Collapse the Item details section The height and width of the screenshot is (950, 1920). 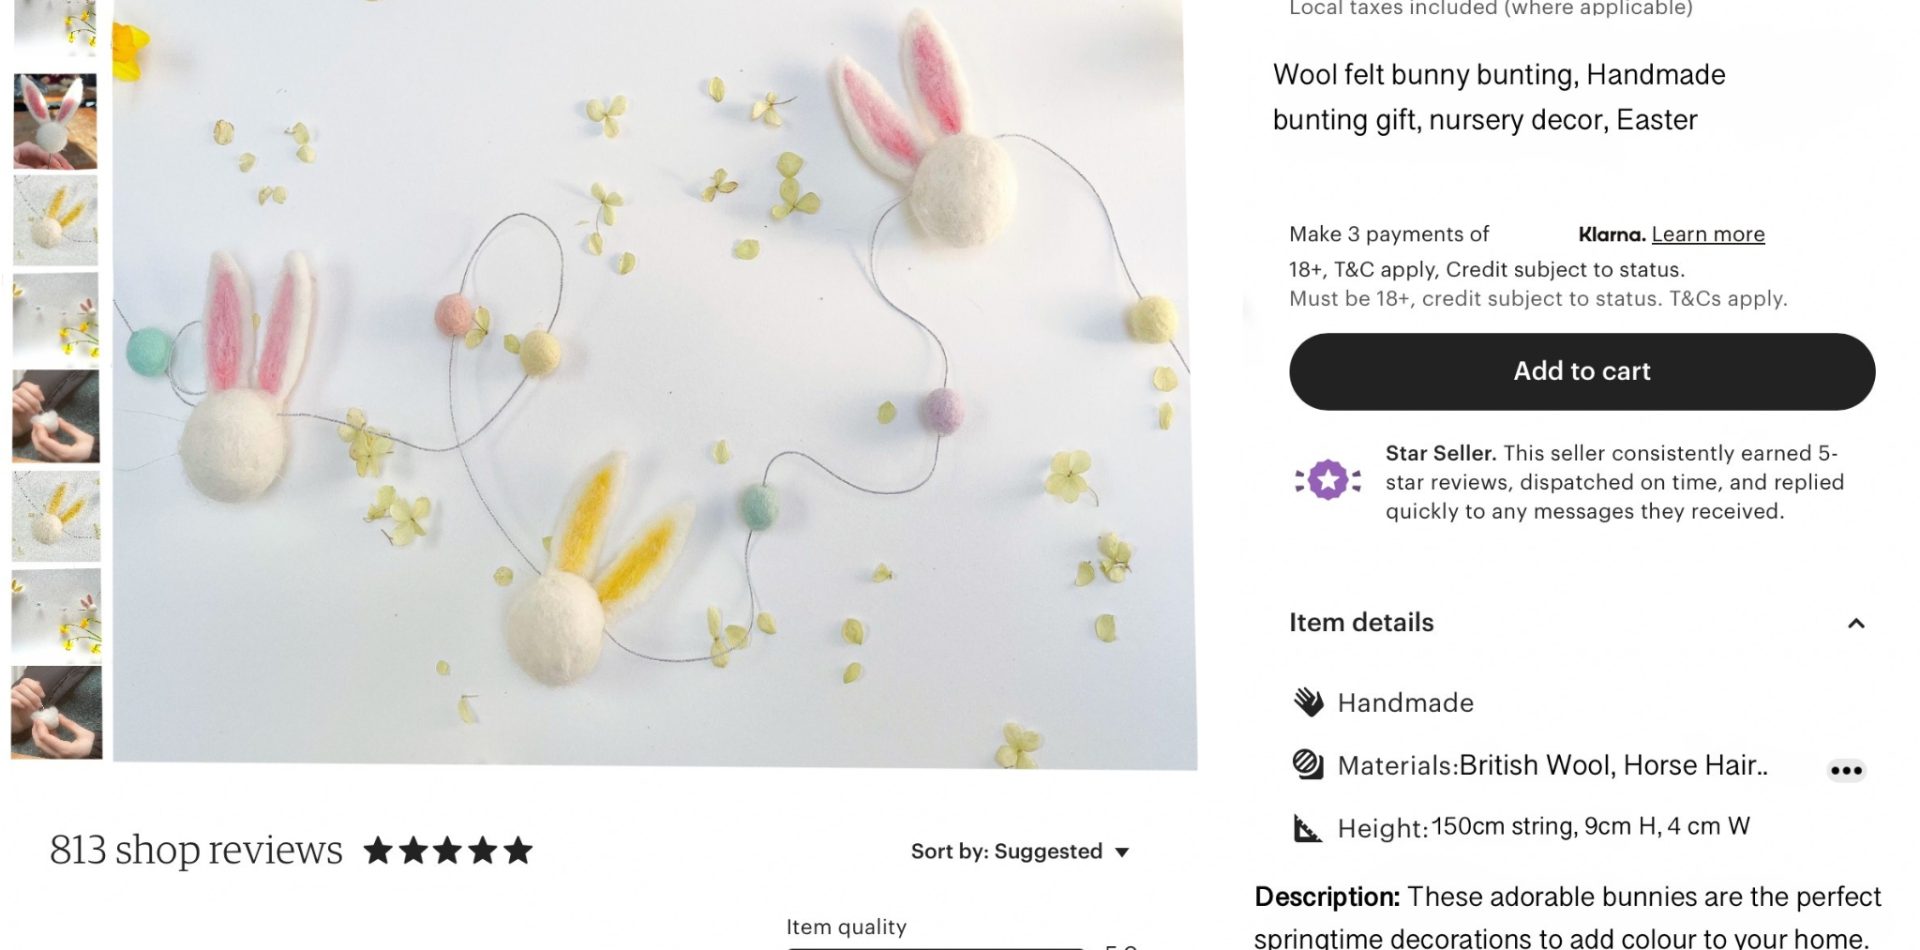coord(1856,623)
